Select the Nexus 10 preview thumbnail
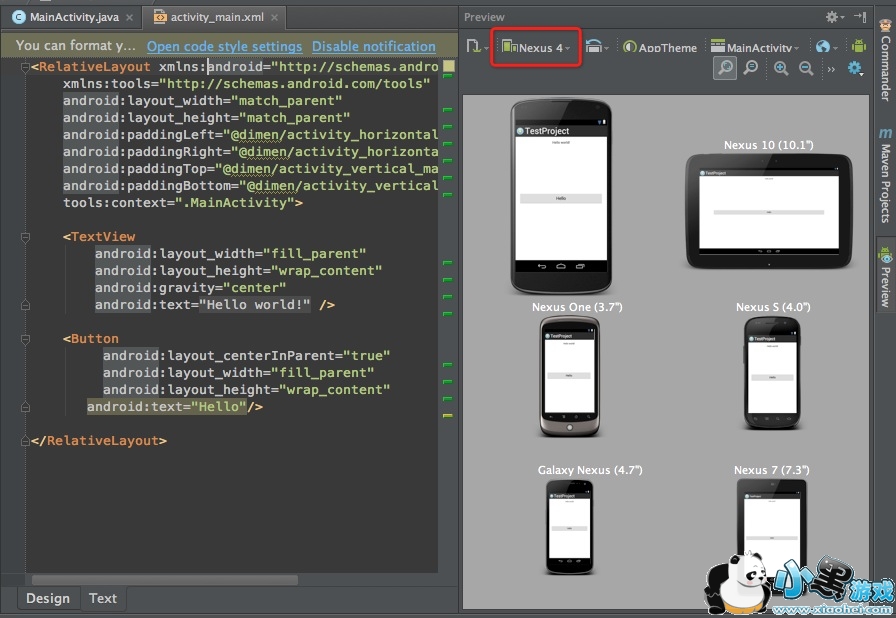896x618 pixels. click(x=768, y=212)
